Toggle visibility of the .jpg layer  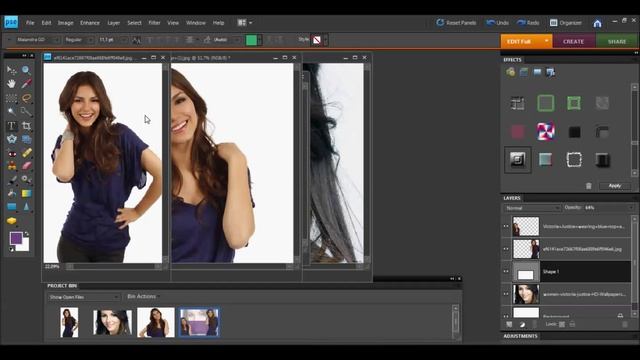pyautogui.click(x=506, y=249)
